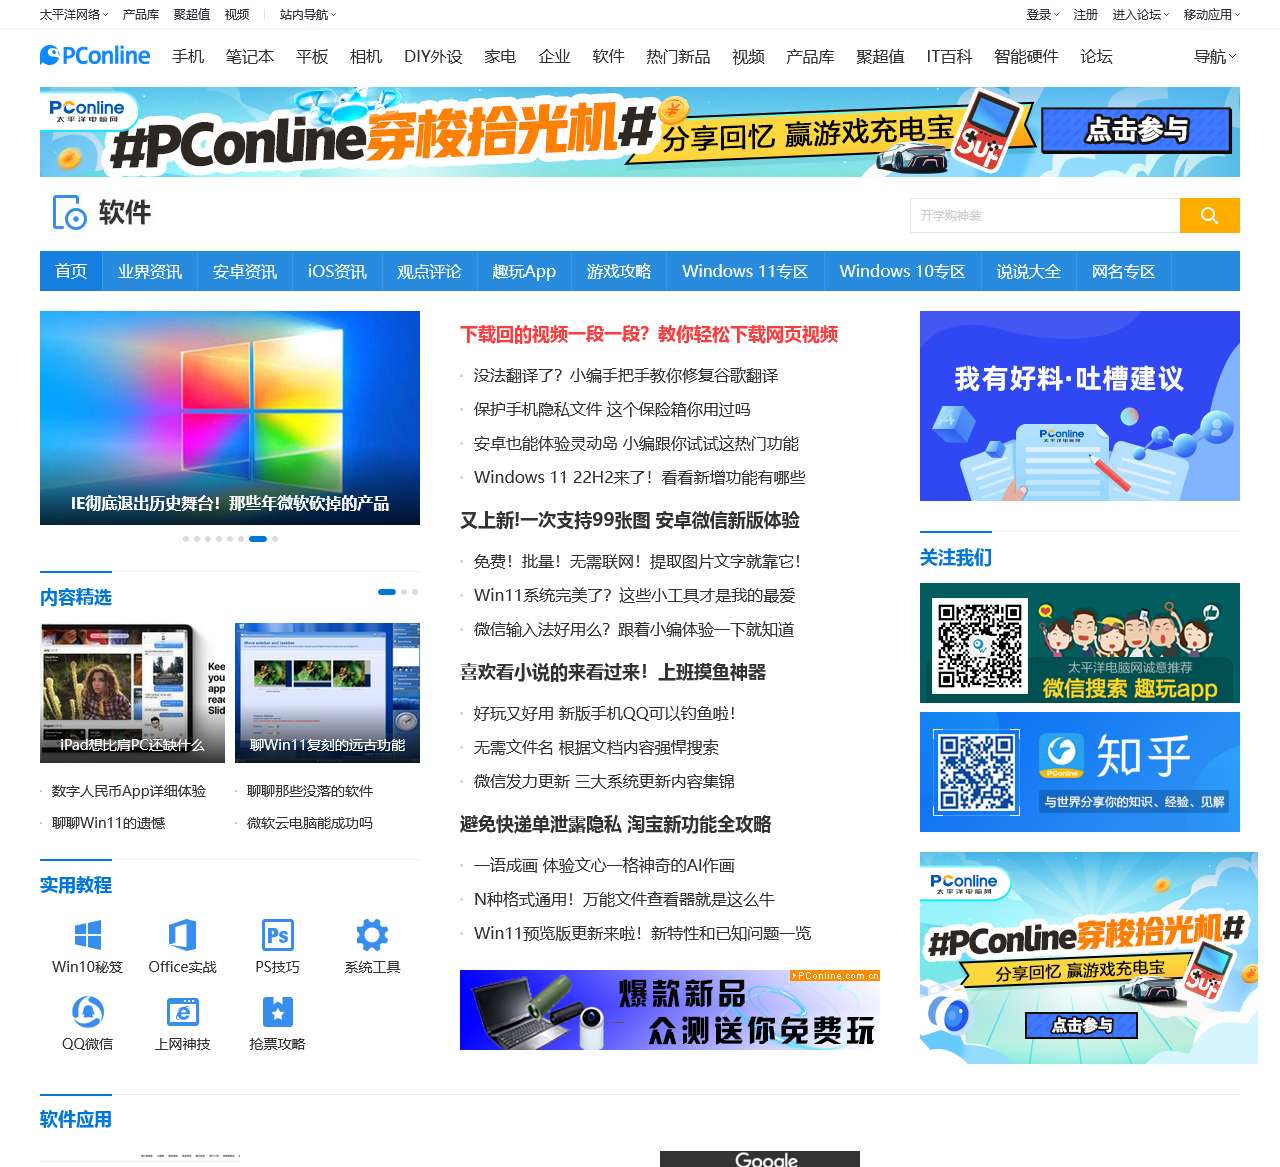Select the 业界资讯 tab
Screen dimensions: 1280x1167
(x=150, y=271)
